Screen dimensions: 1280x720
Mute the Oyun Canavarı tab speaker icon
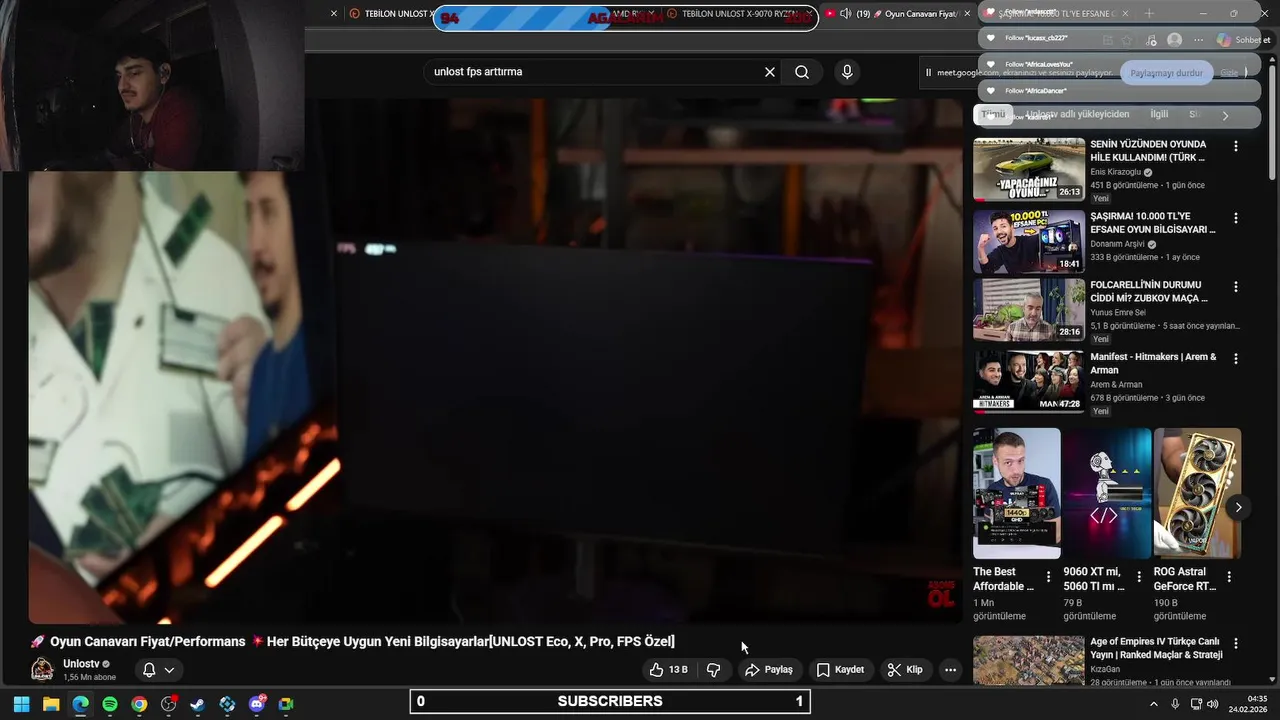[x=845, y=14]
